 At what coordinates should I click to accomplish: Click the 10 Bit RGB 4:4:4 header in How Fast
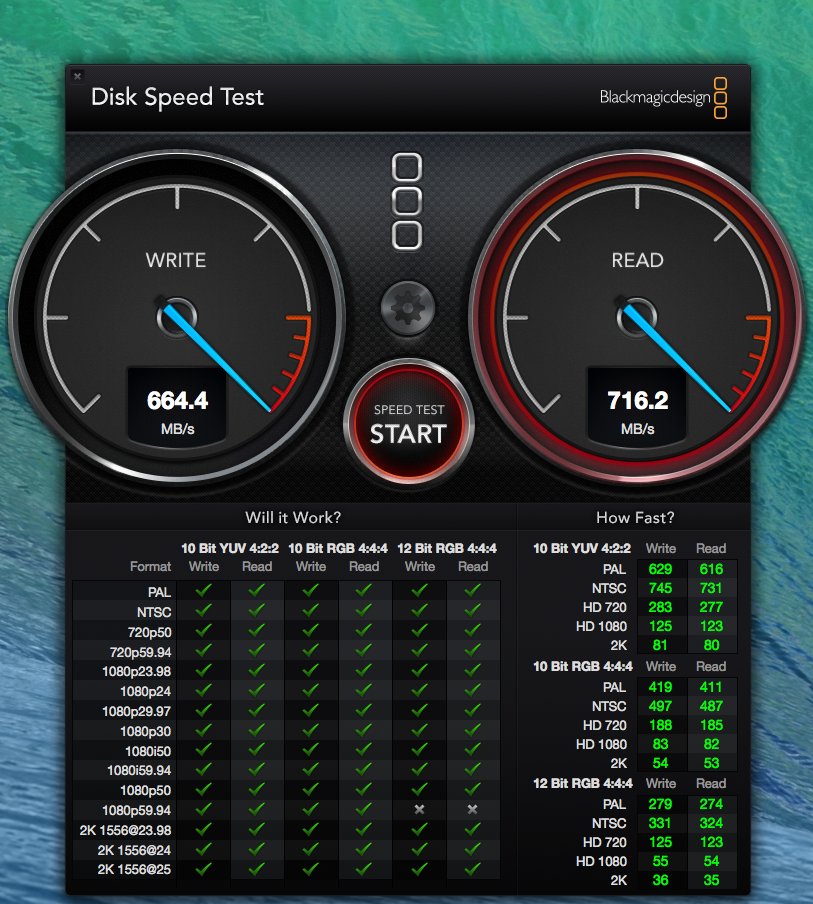point(582,666)
